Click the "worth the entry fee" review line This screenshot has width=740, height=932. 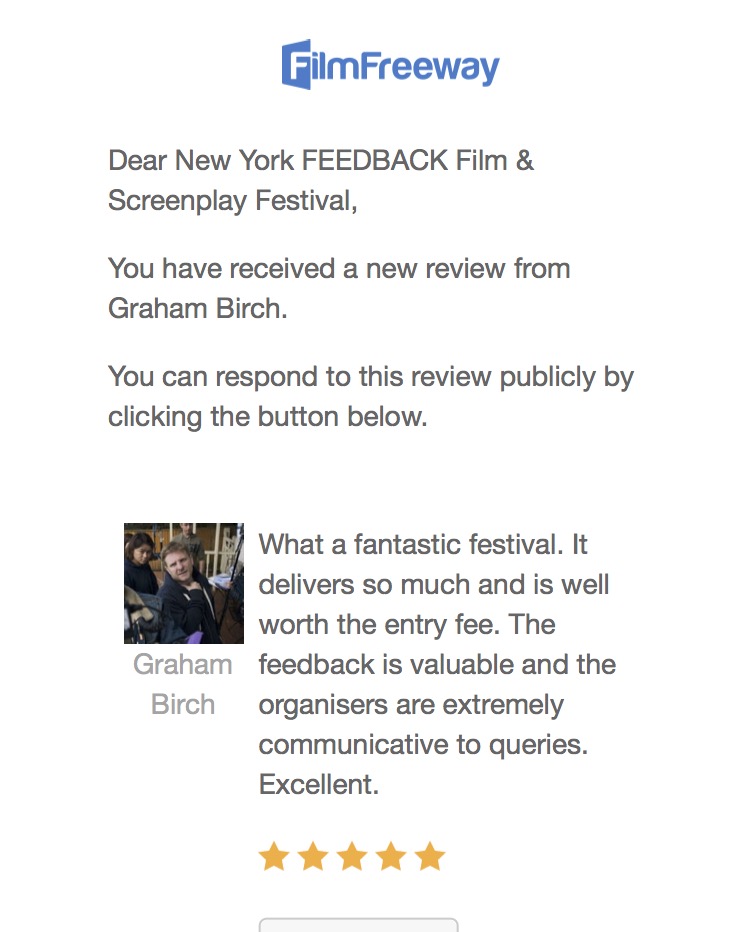click(x=407, y=625)
